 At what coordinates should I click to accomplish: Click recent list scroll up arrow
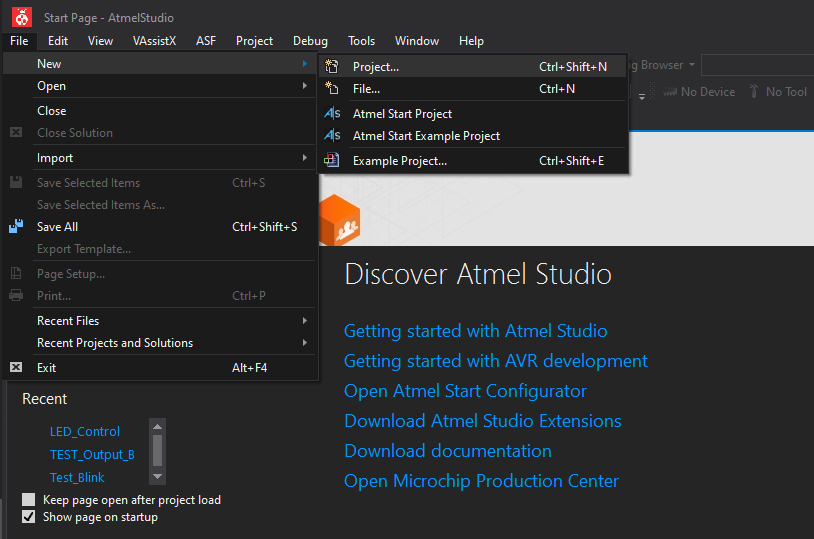tap(157, 426)
